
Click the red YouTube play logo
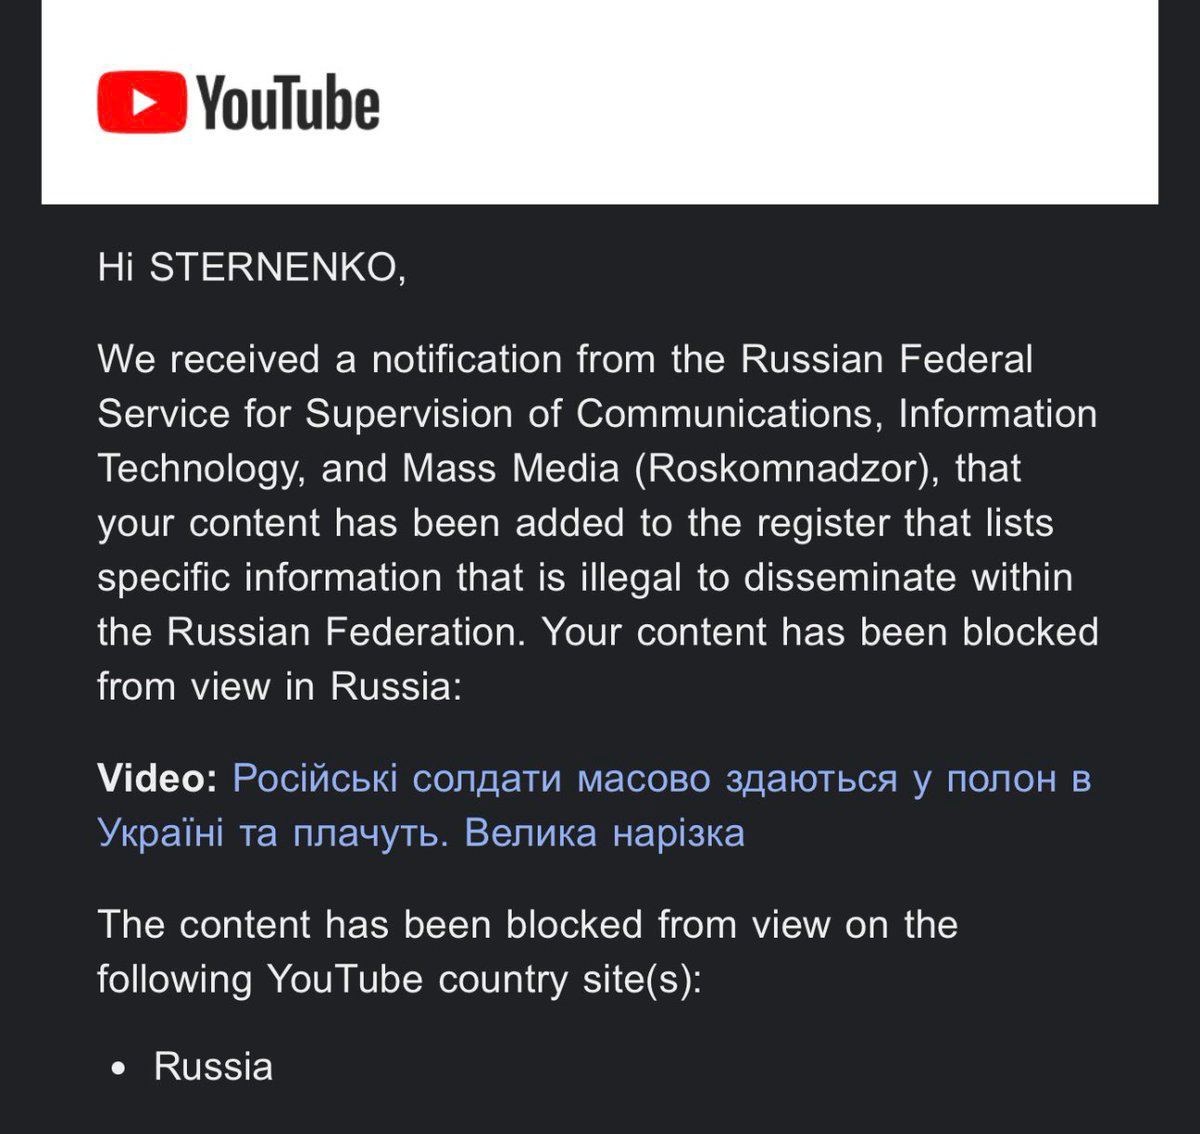[141, 102]
